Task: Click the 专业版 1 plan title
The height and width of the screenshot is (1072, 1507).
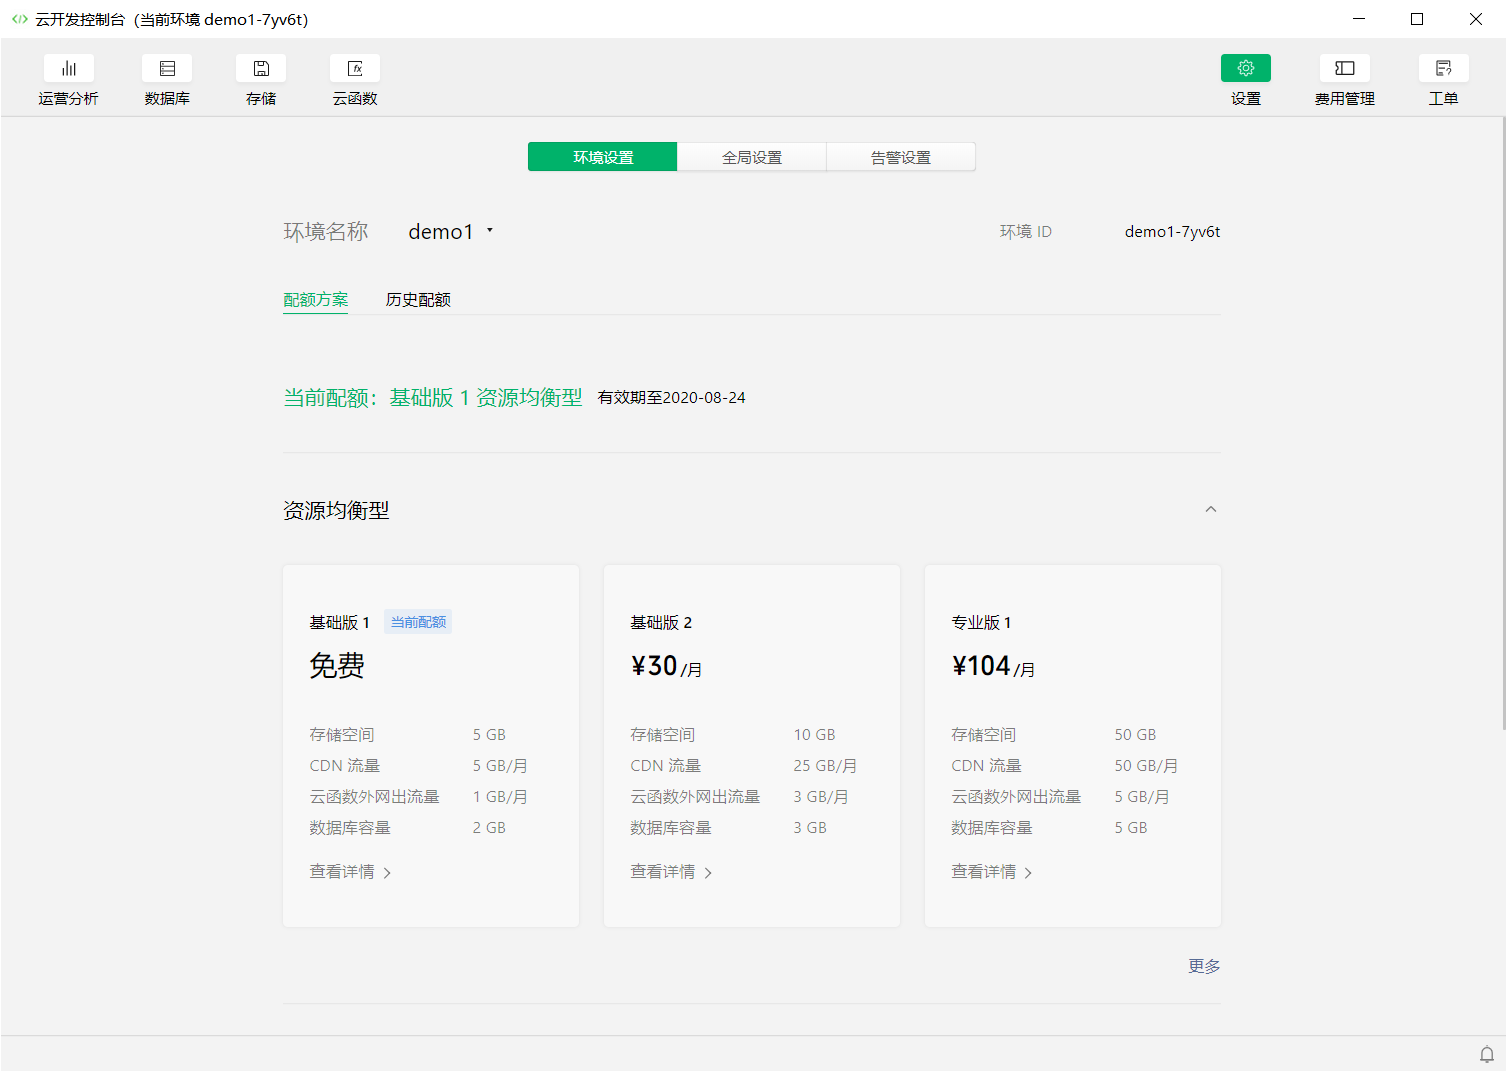Action: point(981,622)
